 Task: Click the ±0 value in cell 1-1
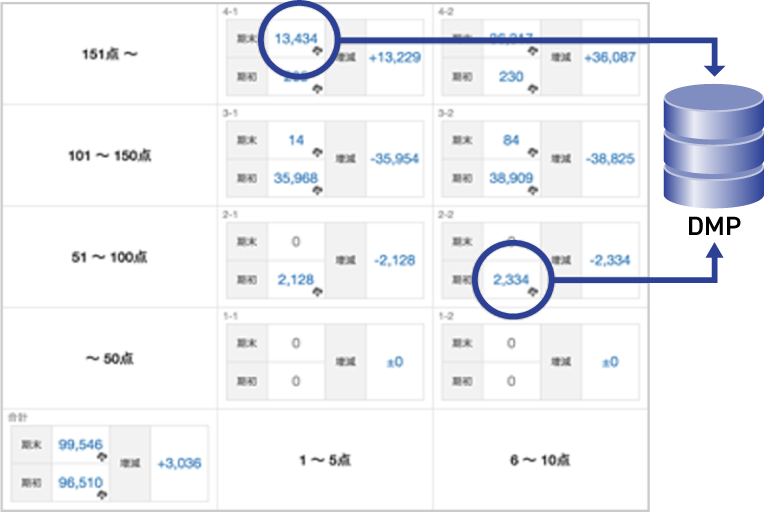click(x=394, y=362)
